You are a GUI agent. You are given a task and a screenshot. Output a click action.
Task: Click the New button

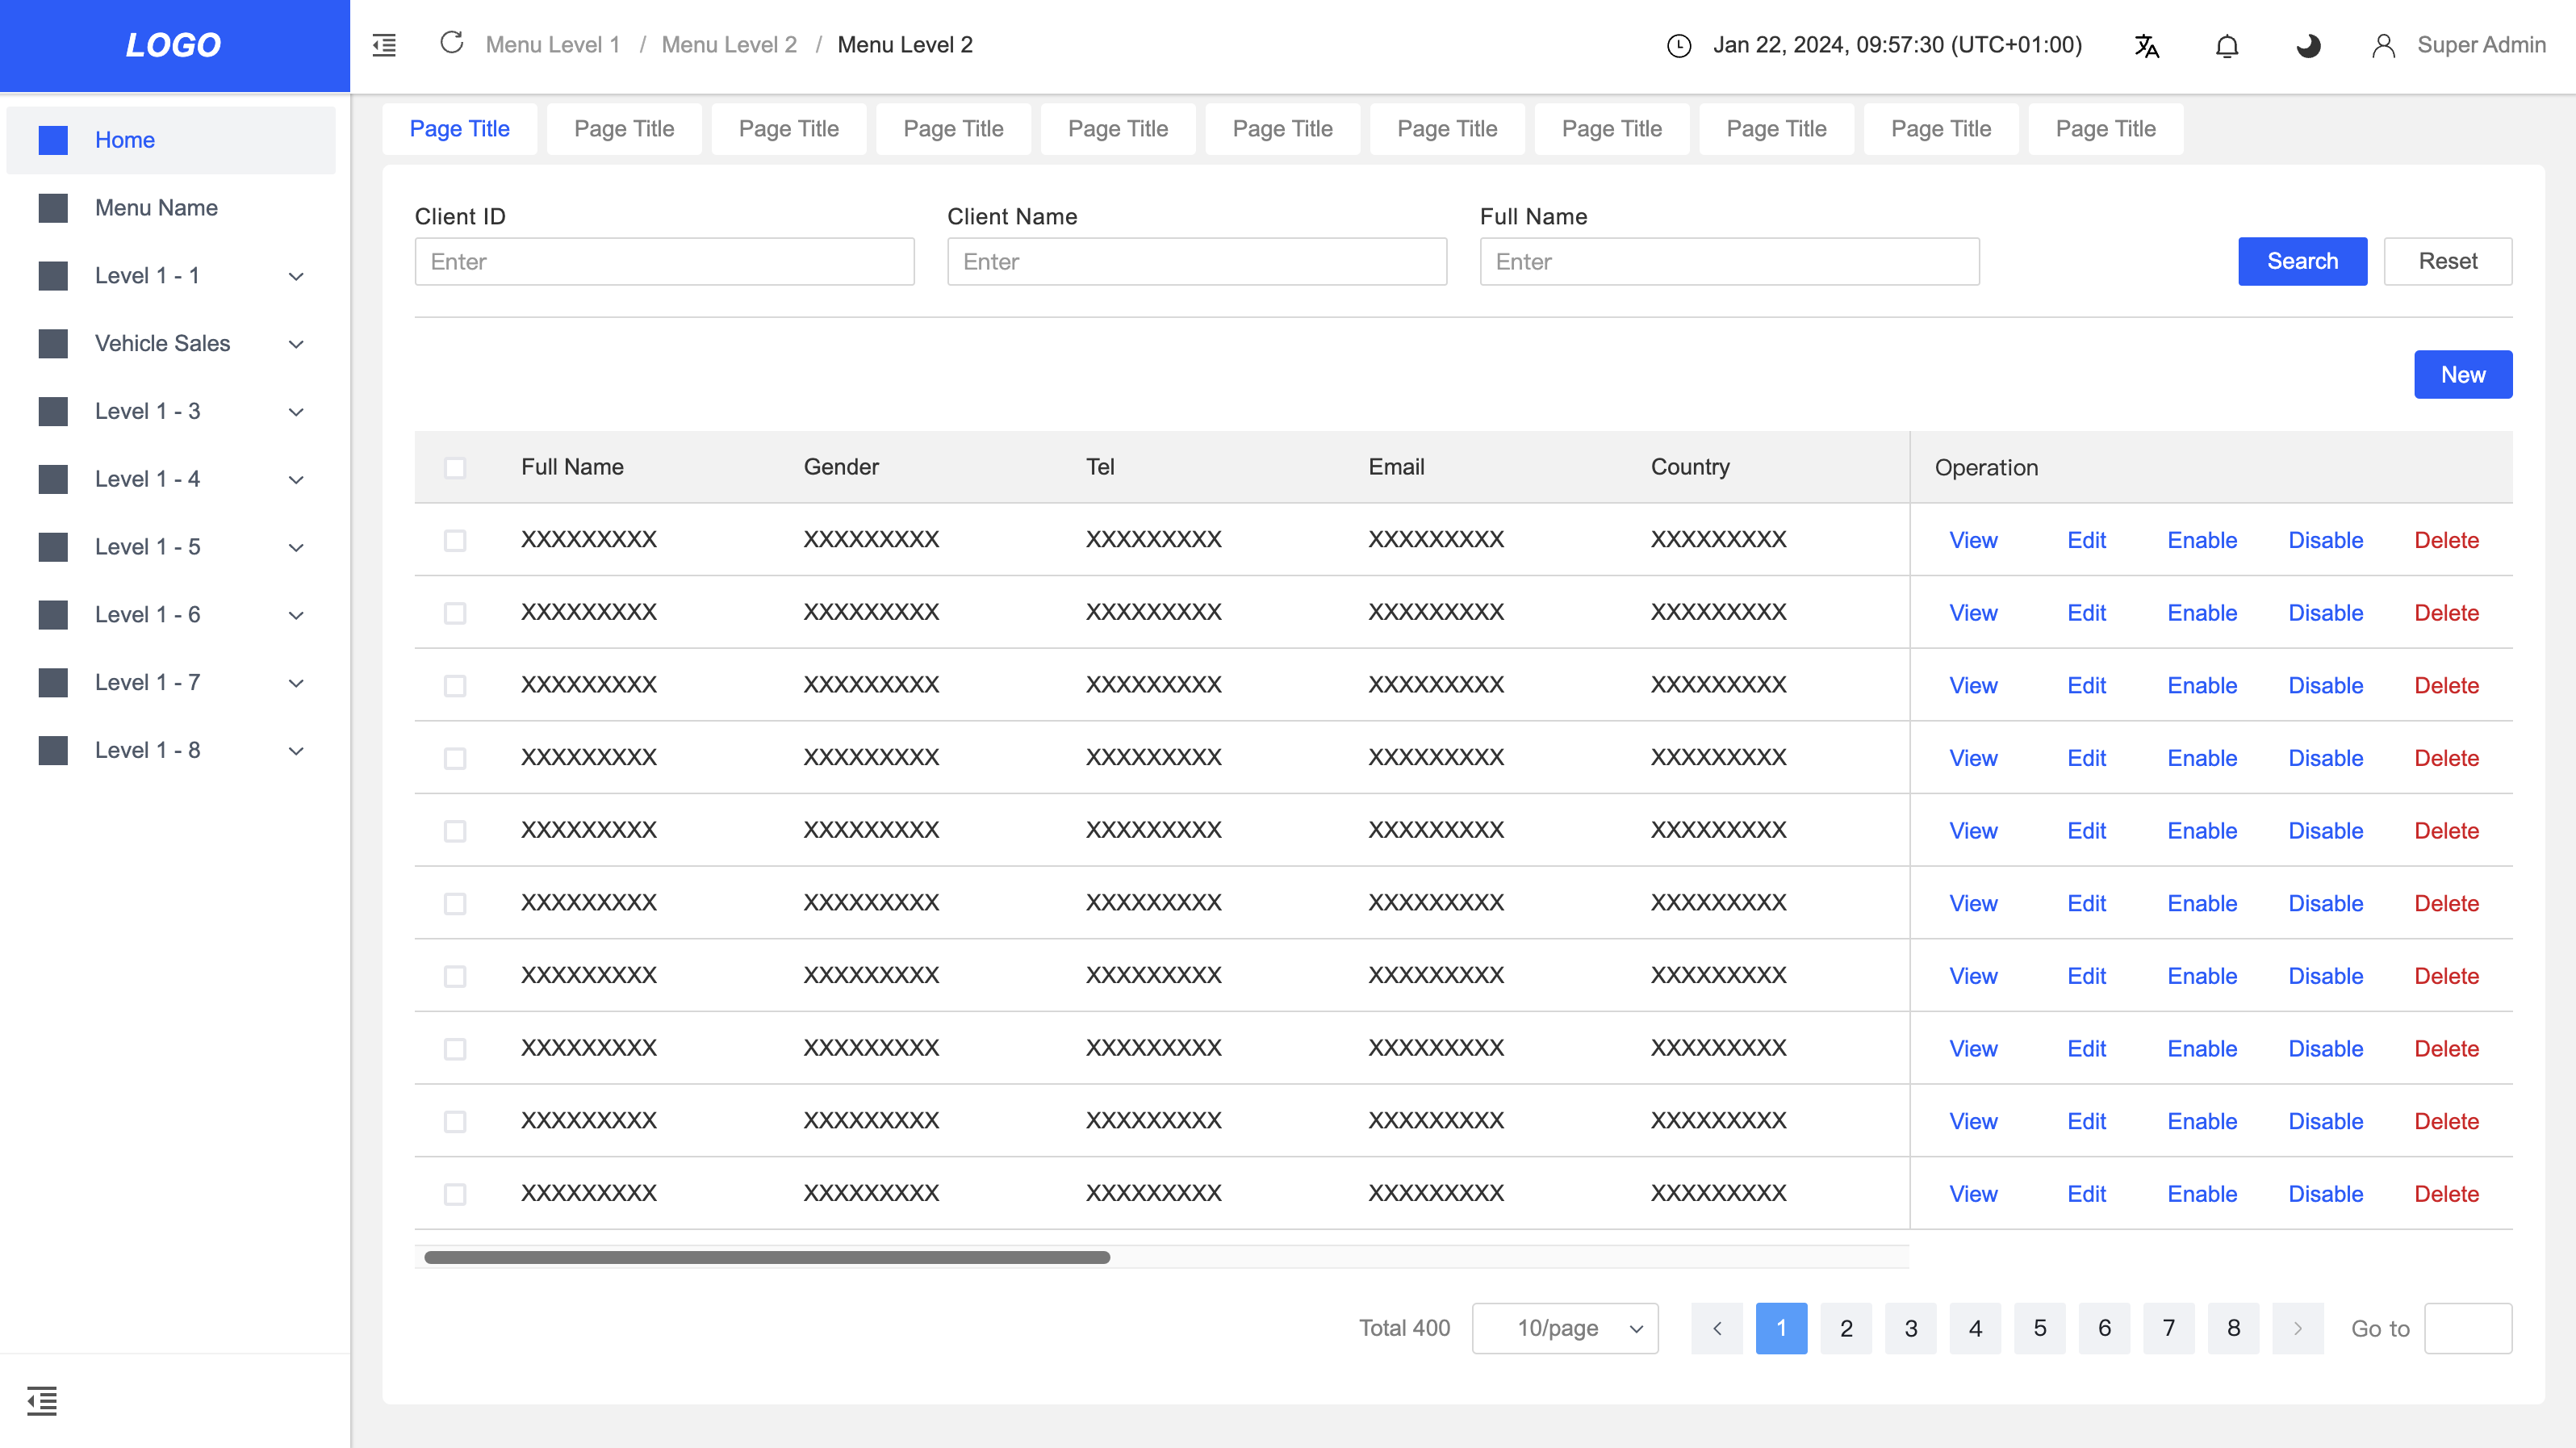(2463, 374)
